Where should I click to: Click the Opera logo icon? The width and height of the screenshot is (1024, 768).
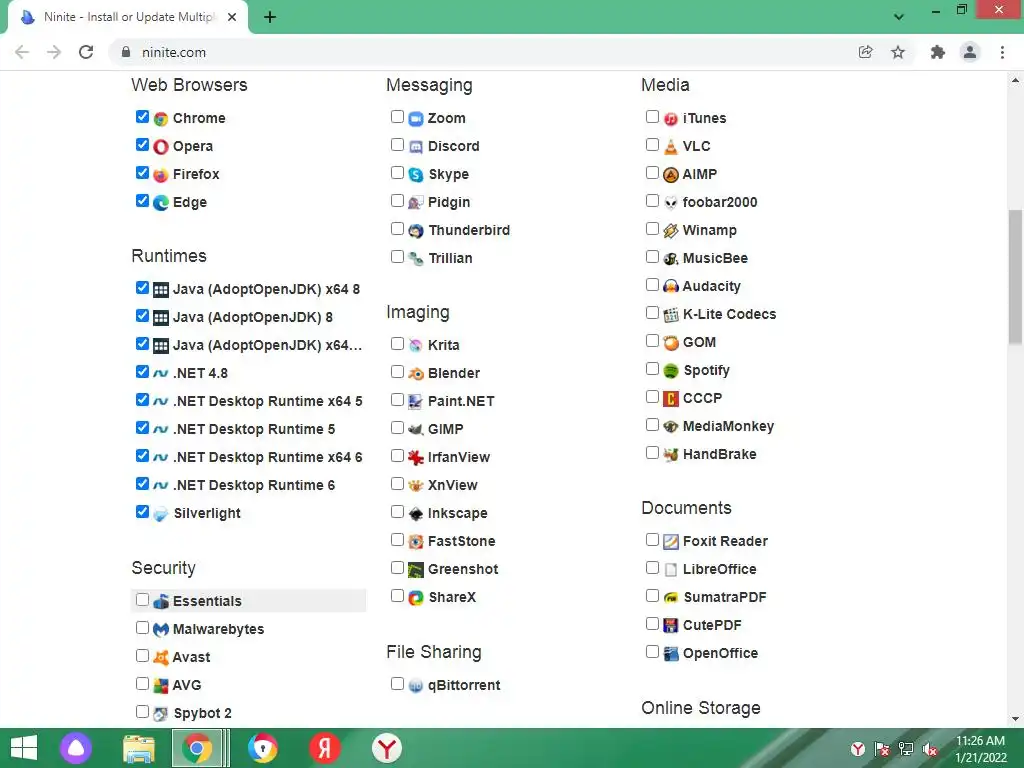coord(161,147)
